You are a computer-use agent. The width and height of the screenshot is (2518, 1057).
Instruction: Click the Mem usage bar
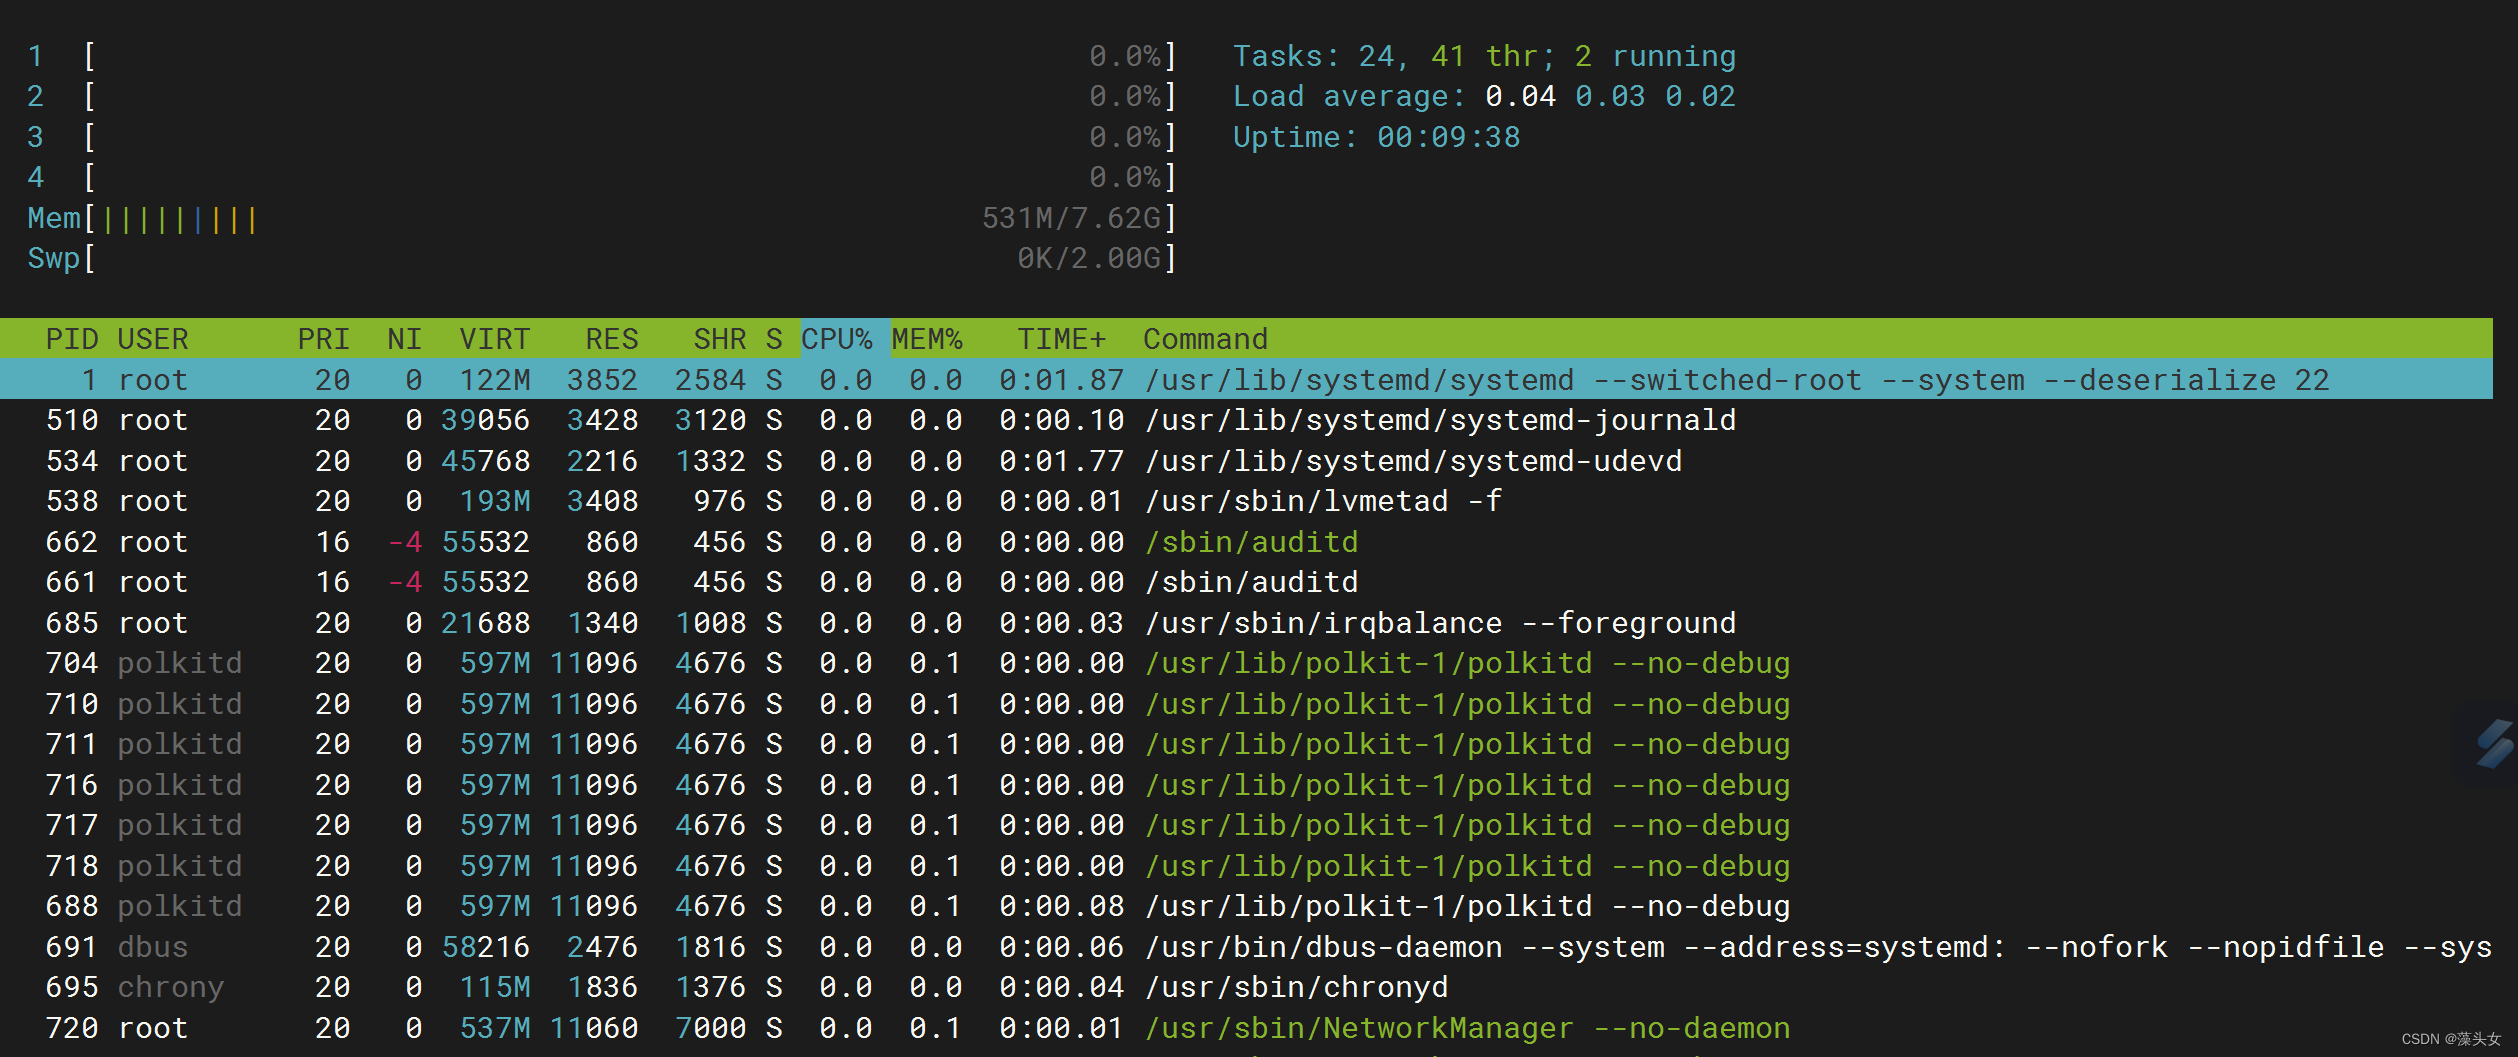click(602, 218)
